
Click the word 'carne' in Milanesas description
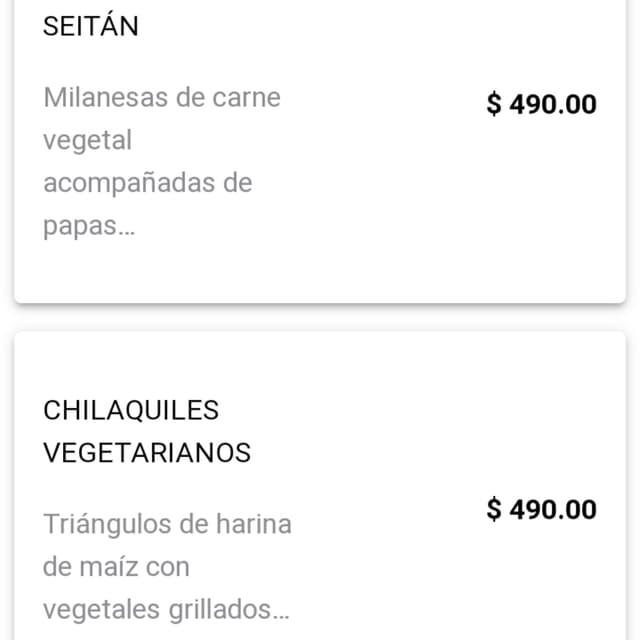[247, 98]
